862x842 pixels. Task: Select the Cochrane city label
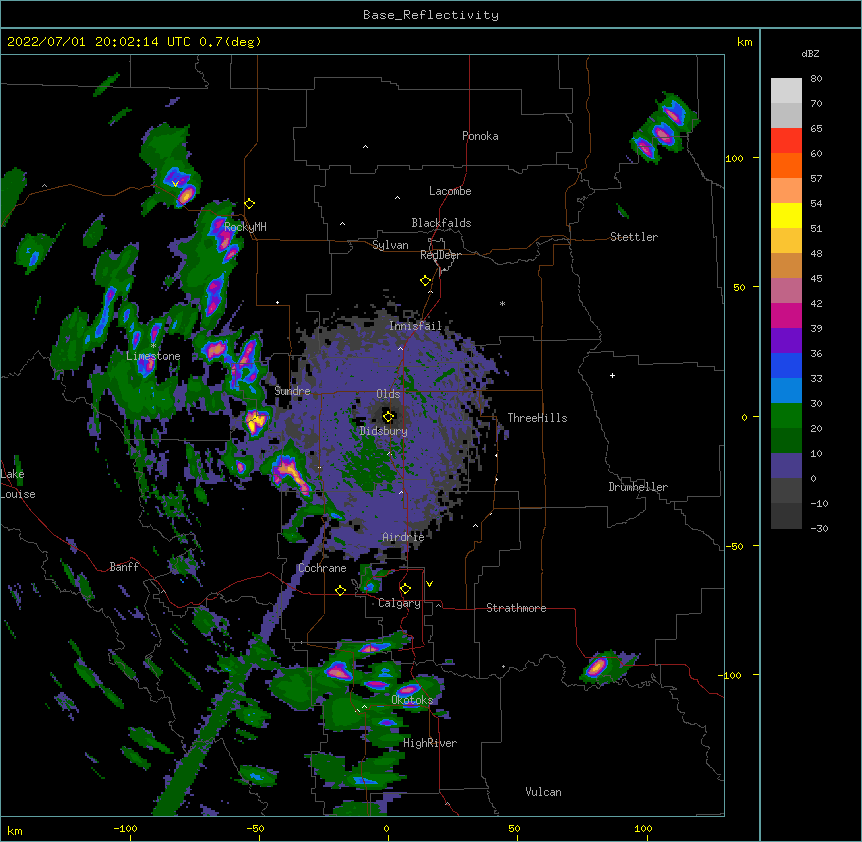pos(322,568)
